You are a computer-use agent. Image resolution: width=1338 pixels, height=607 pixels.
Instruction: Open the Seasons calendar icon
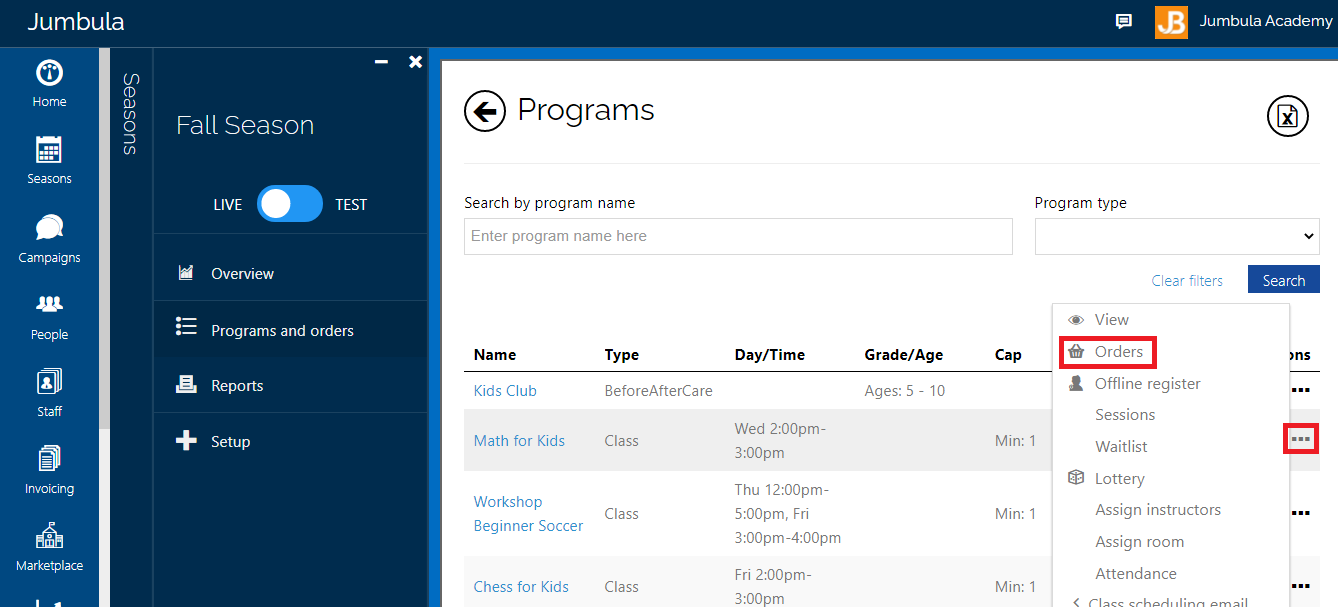click(x=49, y=150)
